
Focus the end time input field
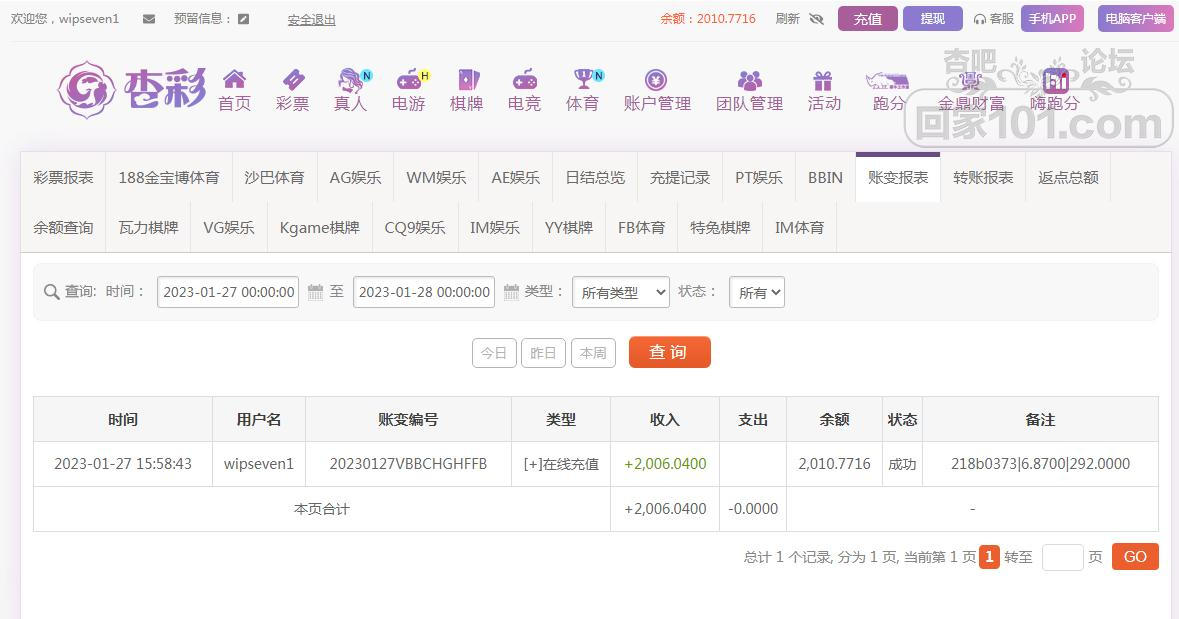(423, 292)
